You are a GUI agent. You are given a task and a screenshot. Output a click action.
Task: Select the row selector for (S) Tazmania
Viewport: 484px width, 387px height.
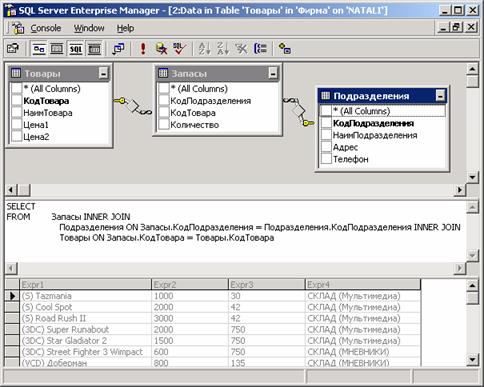pos(13,296)
